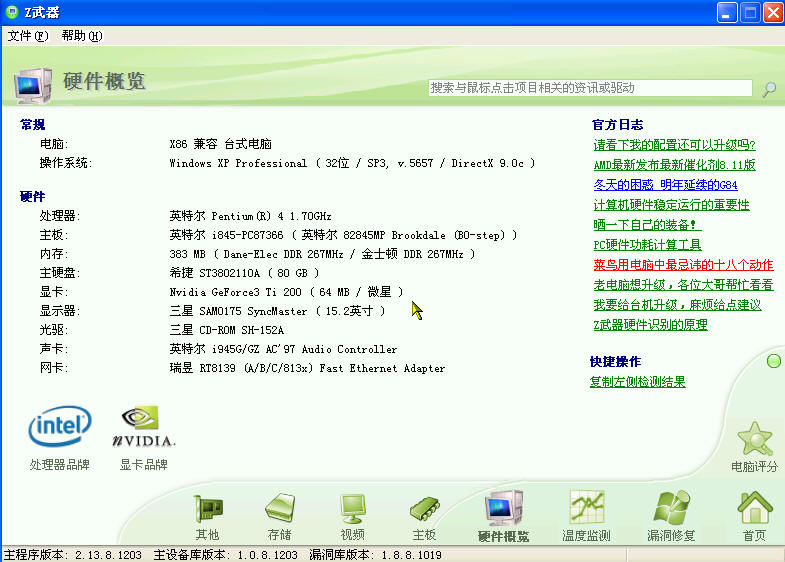Screen dimensions: 785x562
Task: Open the 视频 (Video) section icon
Action: tap(352, 509)
